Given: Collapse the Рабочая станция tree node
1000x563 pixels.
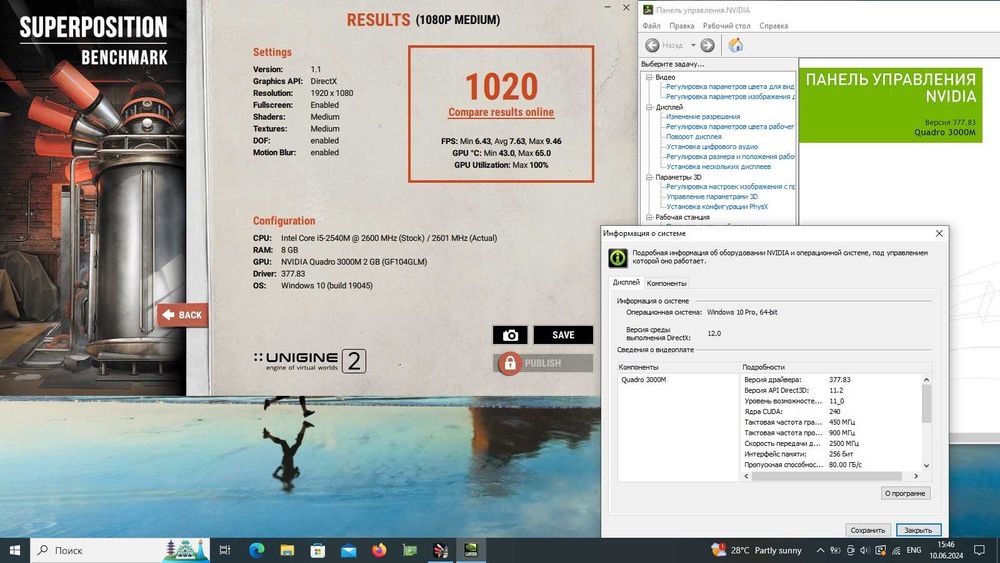Looking at the screenshot, I should [x=649, y=217].
